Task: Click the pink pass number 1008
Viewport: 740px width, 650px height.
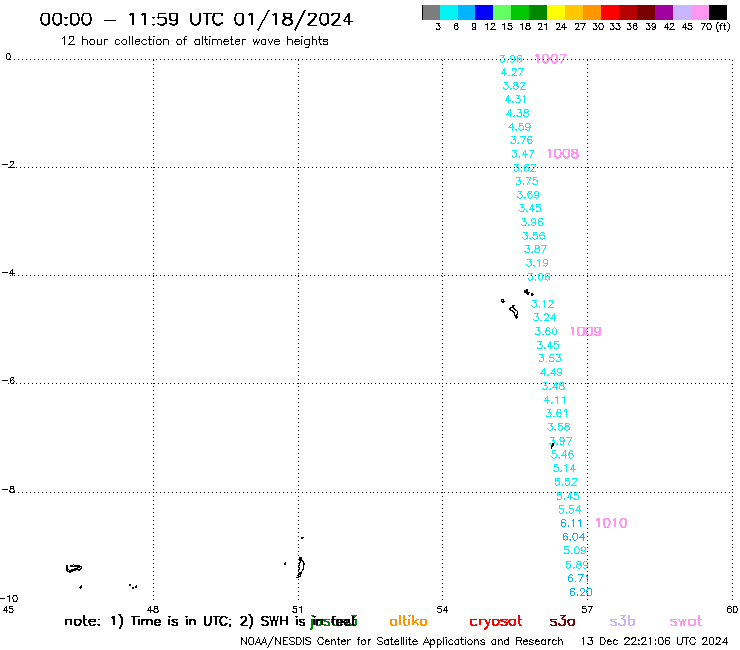Action: (563, 154)
